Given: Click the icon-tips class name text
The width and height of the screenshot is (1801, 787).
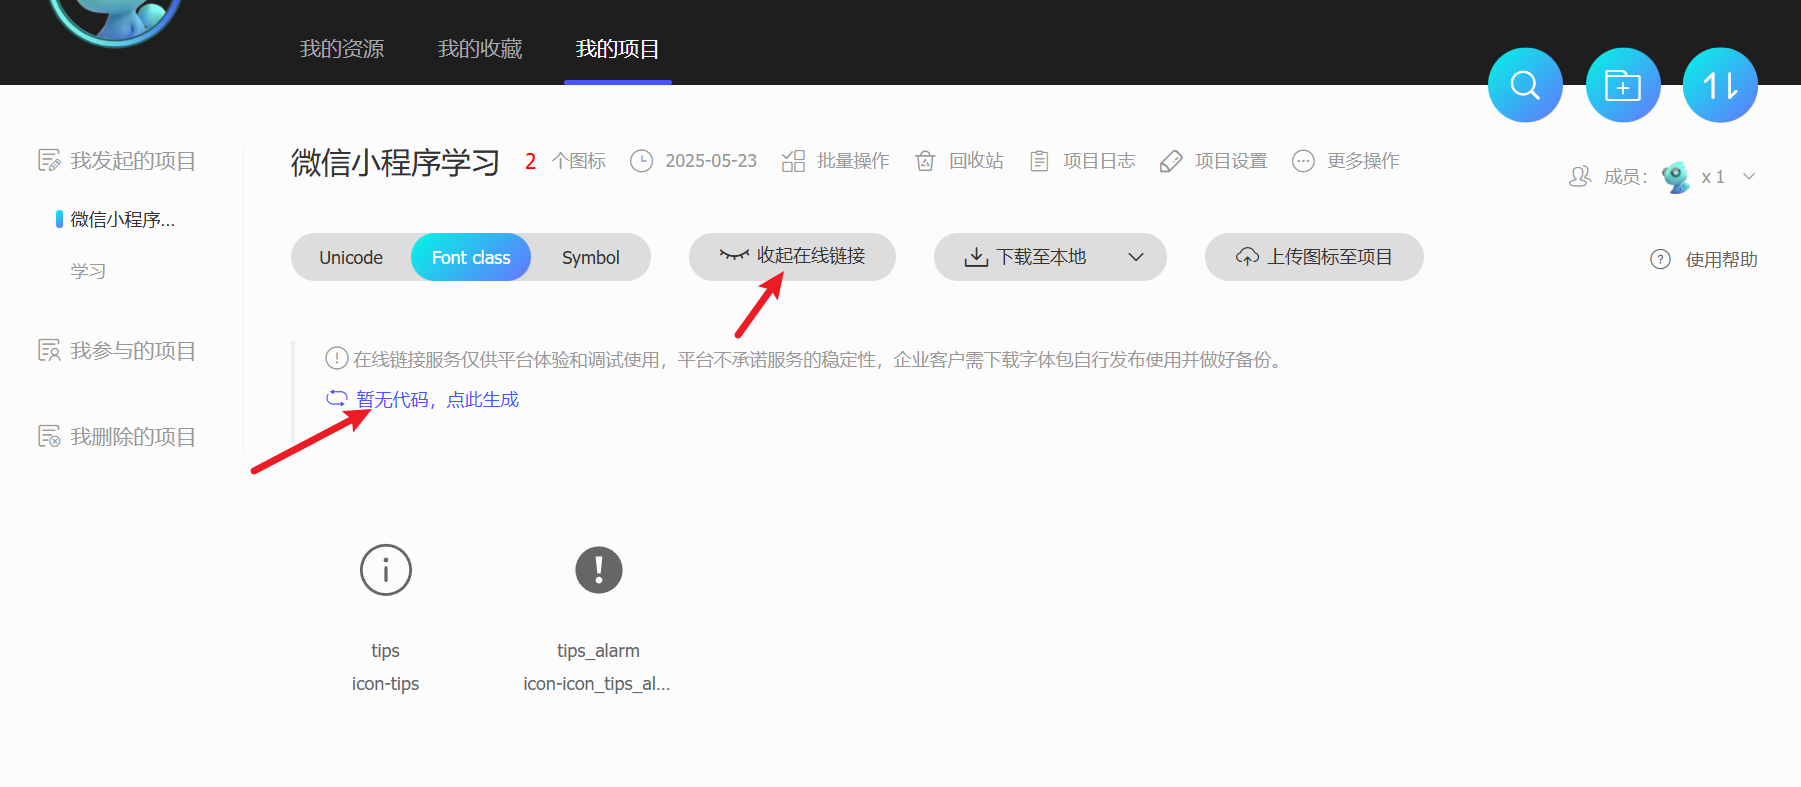Looking at the screenshot, I should pos(385,684).
